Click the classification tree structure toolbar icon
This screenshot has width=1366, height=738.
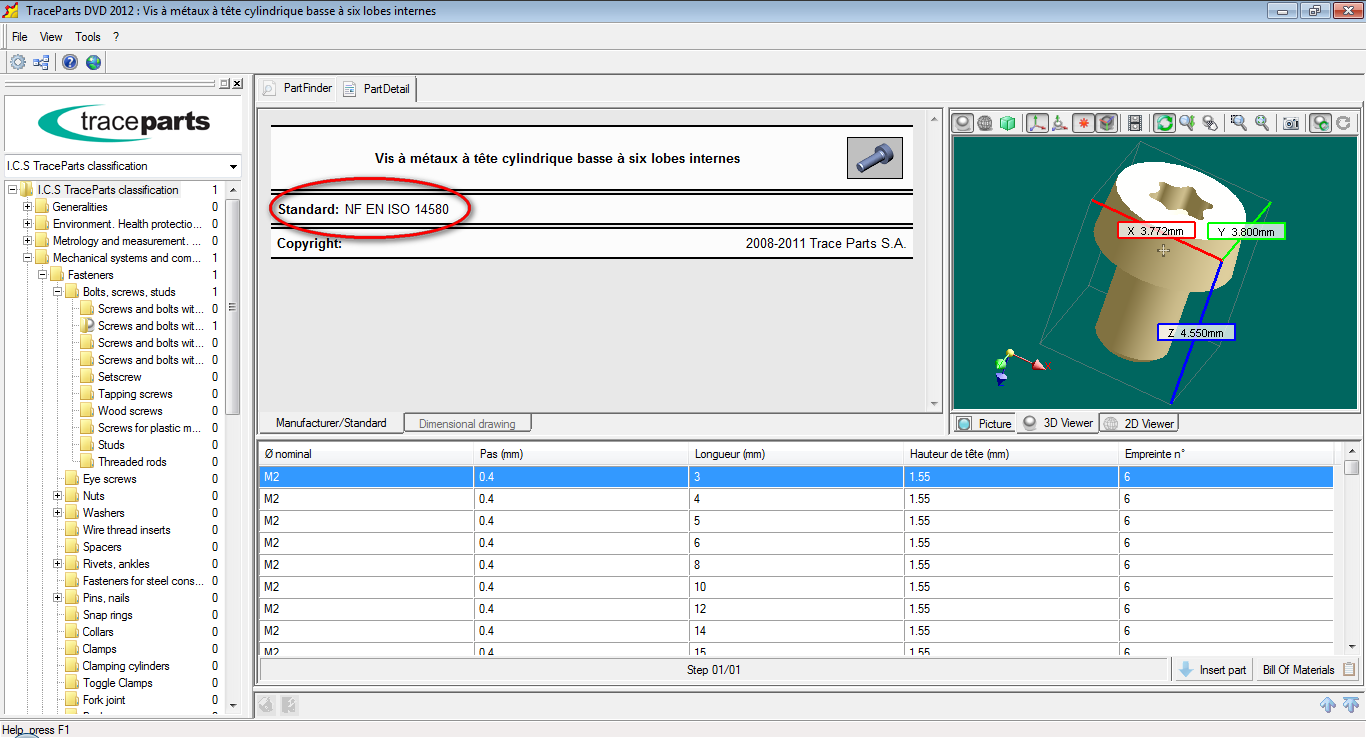41,62
